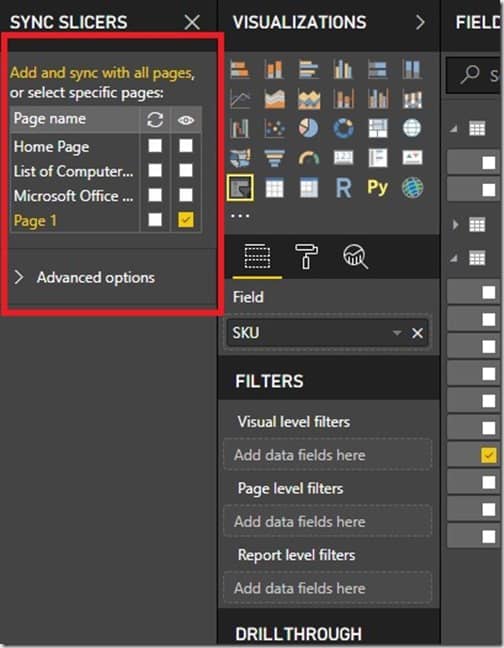Add a filled map visual
The width and height of the screenshot is (504, 648).
point(240,158)
